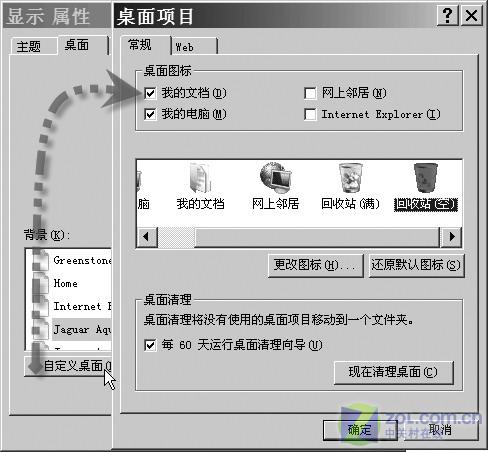Select the full recycle bin icon 回收站(满)
This screenshot has width=488, height=452.
(x=350, y=178)
